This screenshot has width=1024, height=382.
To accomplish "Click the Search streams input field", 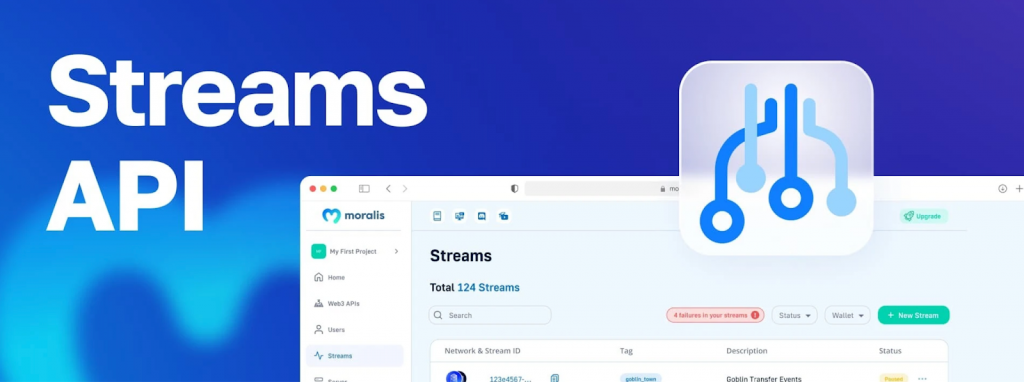I will click(490, 315).
